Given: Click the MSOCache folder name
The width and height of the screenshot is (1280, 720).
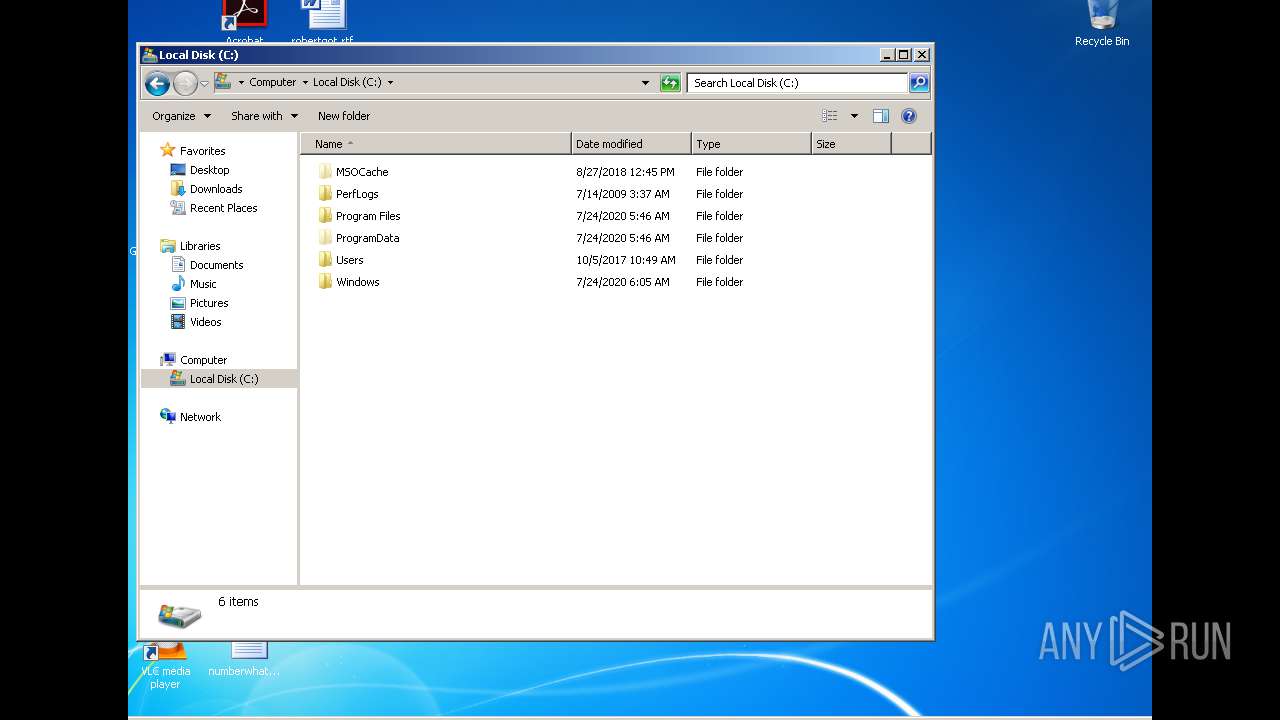Looking at the screenshot, I should point(362,172).
